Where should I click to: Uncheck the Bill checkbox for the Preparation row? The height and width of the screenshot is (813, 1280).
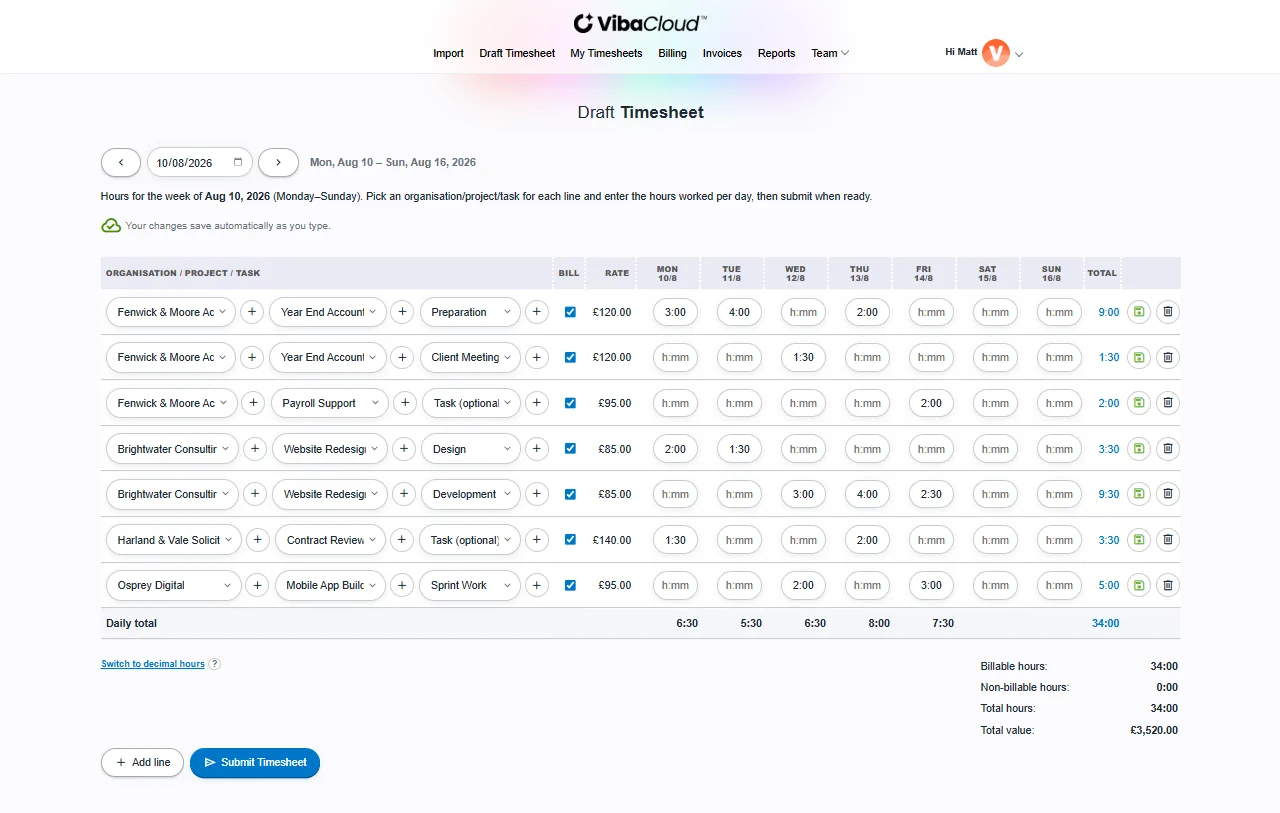point(570,312)
